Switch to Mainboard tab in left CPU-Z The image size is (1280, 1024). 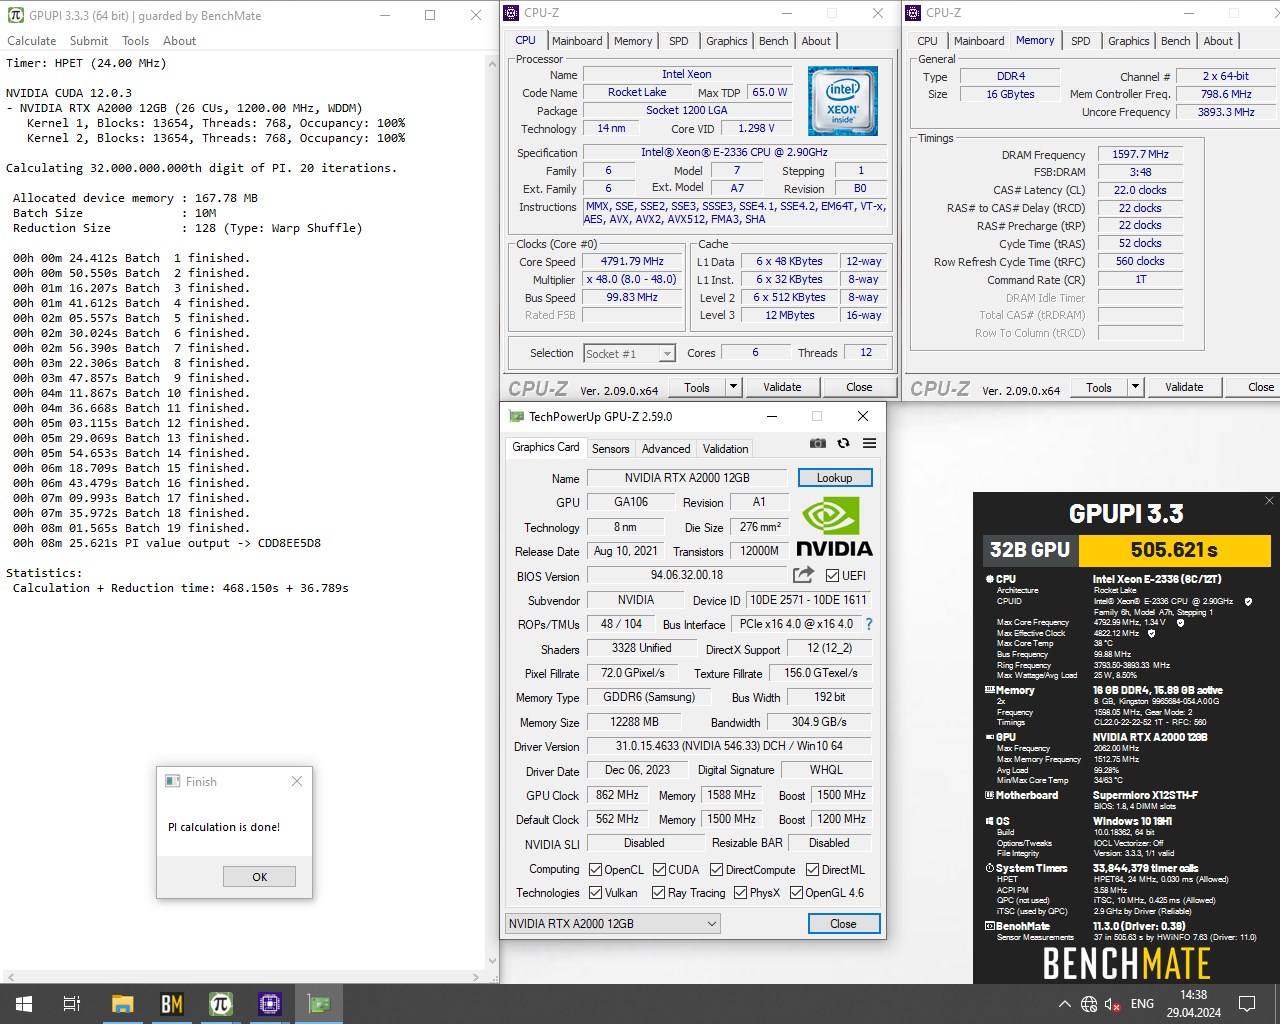[x=577, y=41]
